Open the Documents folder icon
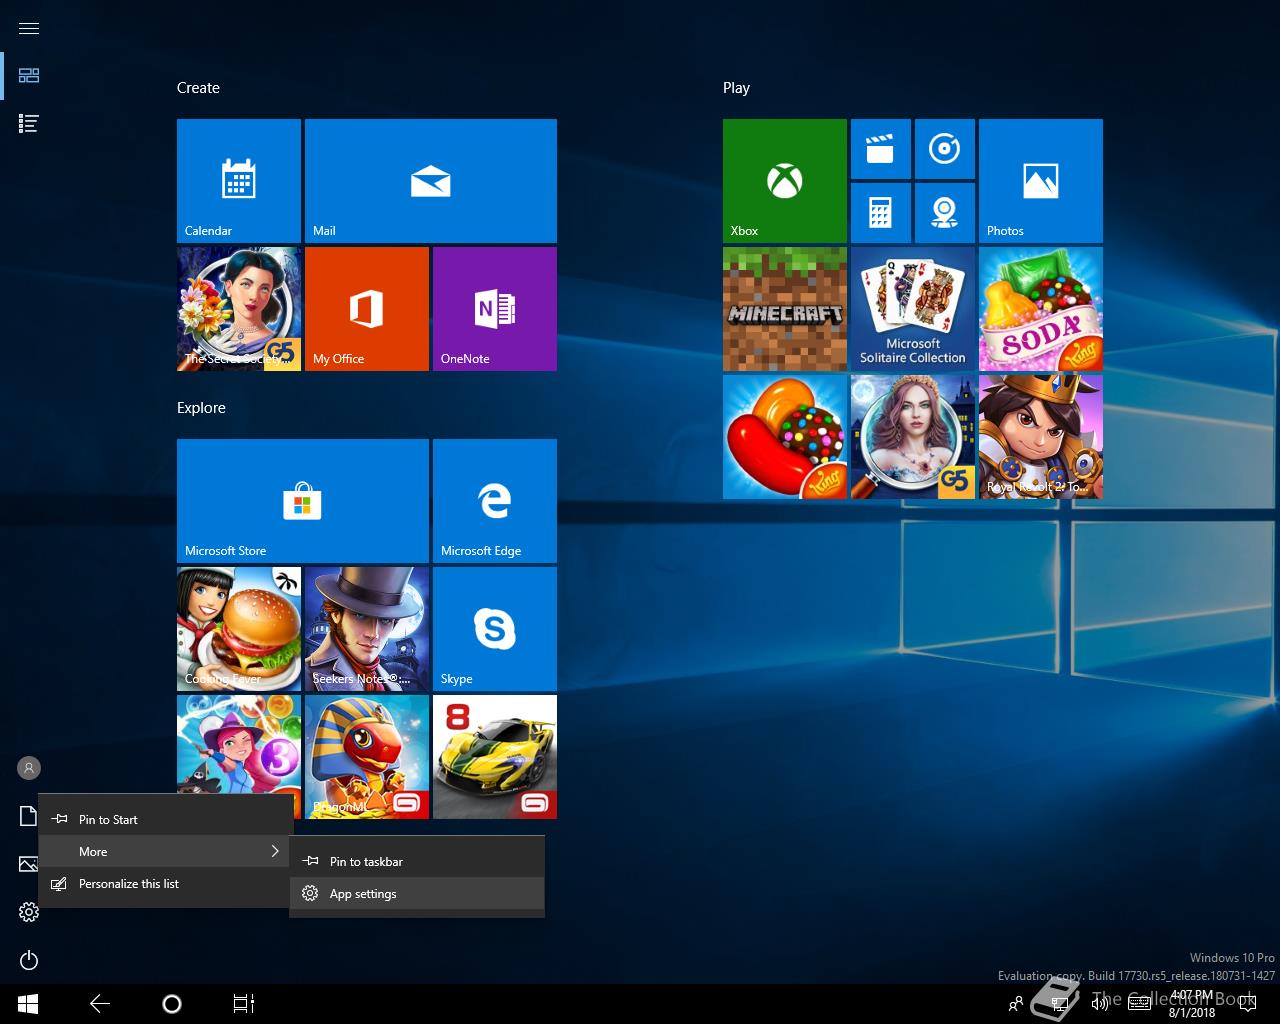This screenshot has height=1024, width=1280. [29, 816]
